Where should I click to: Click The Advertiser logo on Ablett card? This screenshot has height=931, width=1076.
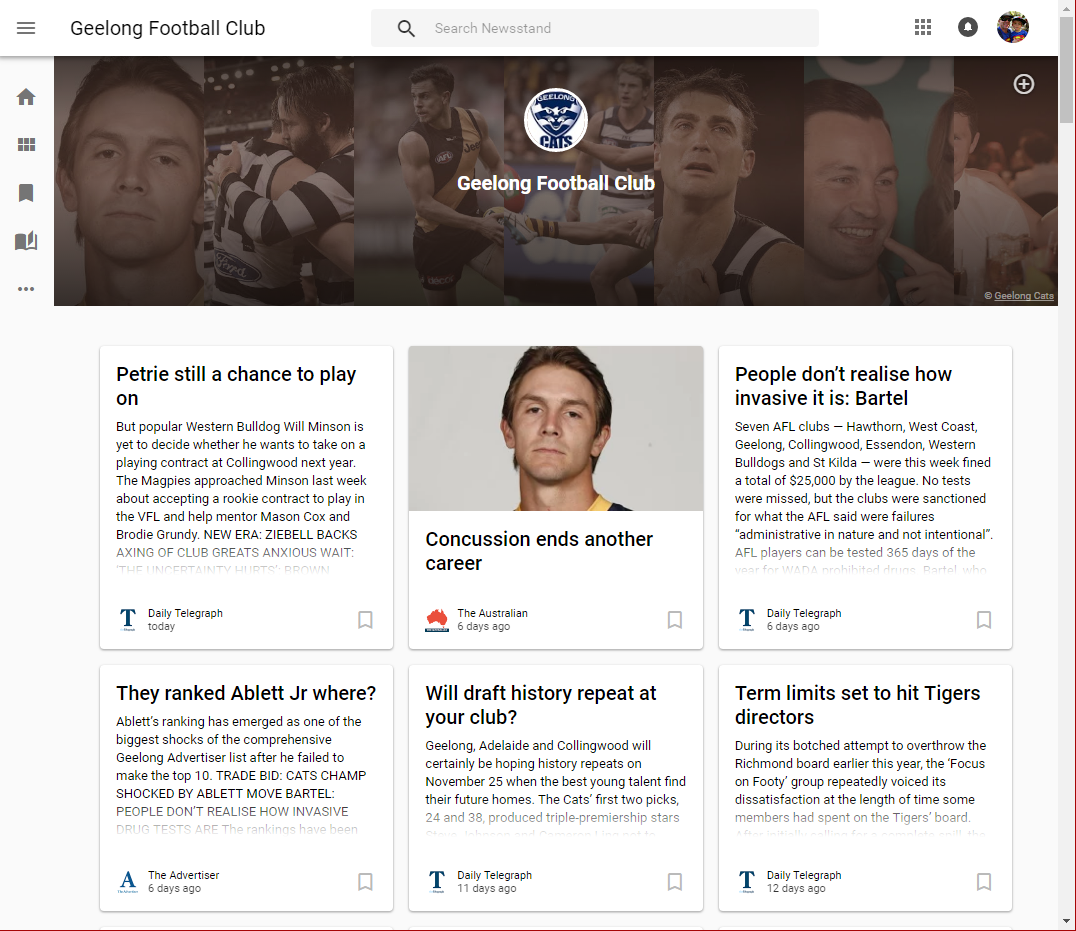[x=128, y=882]
